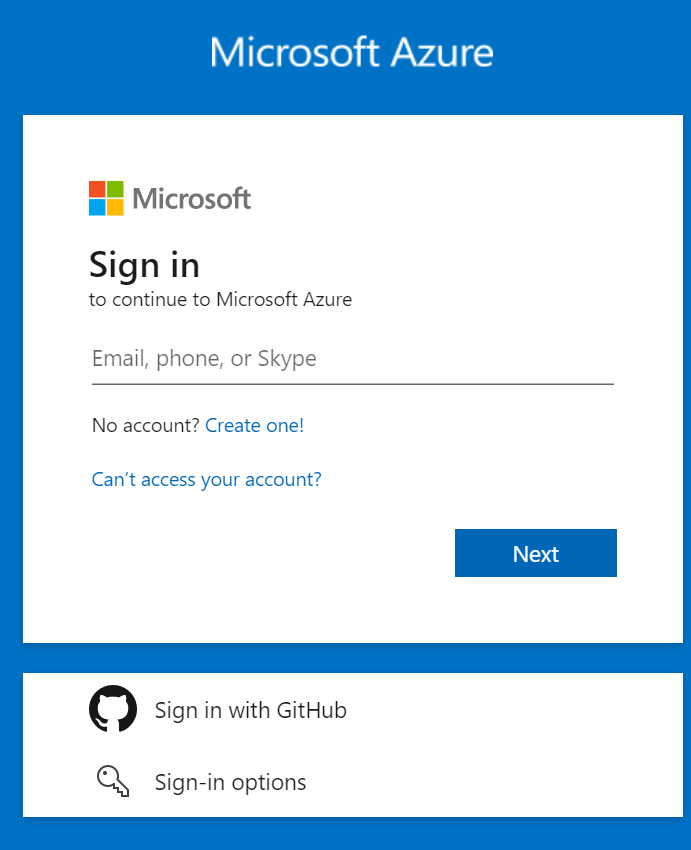Click the word Azure in top header
This screenshot has width=691, height=850.
coord(442,53)
